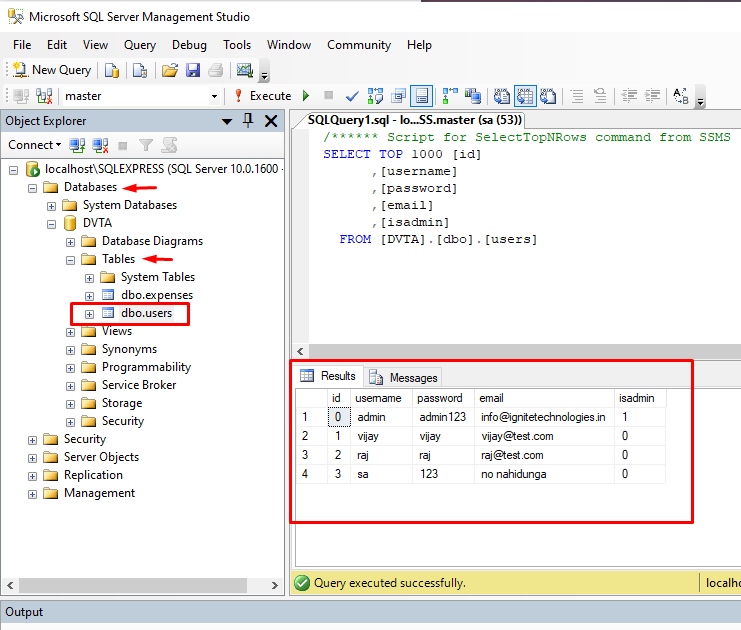Expand the Programmability folder
The image size is (741, 630).
coord(70,368)
